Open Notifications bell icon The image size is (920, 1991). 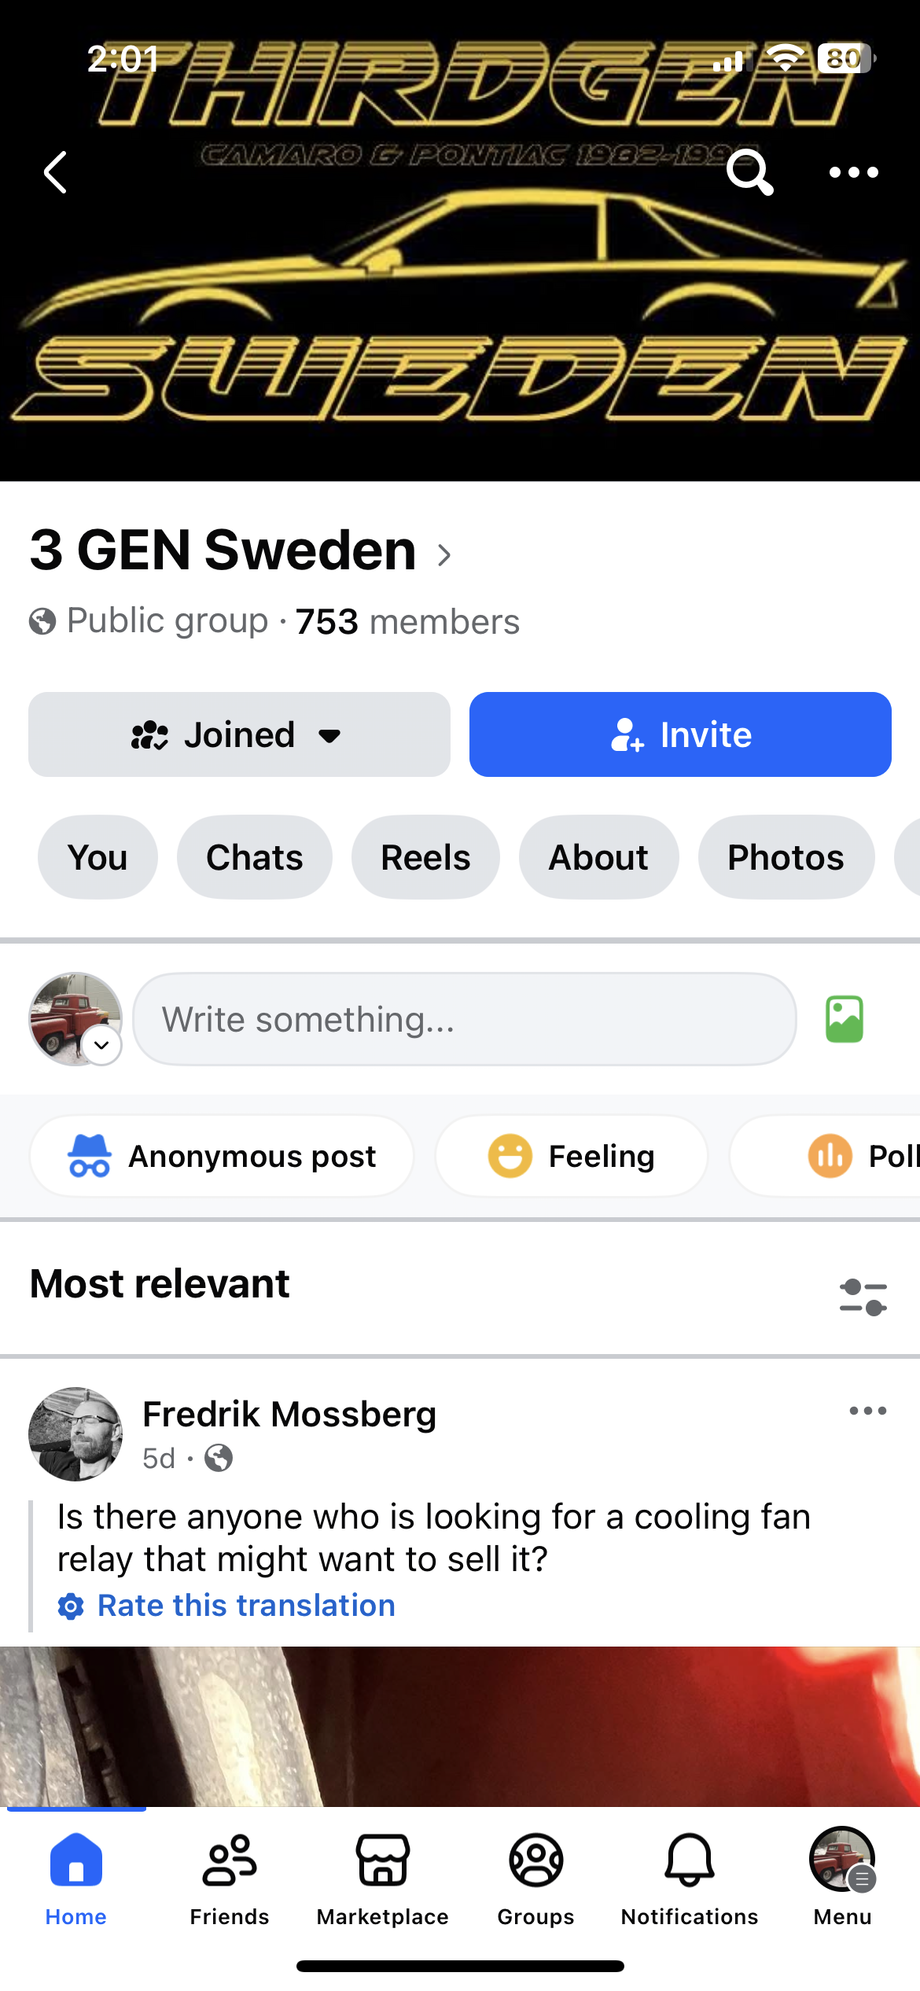tap(689, 1878)
